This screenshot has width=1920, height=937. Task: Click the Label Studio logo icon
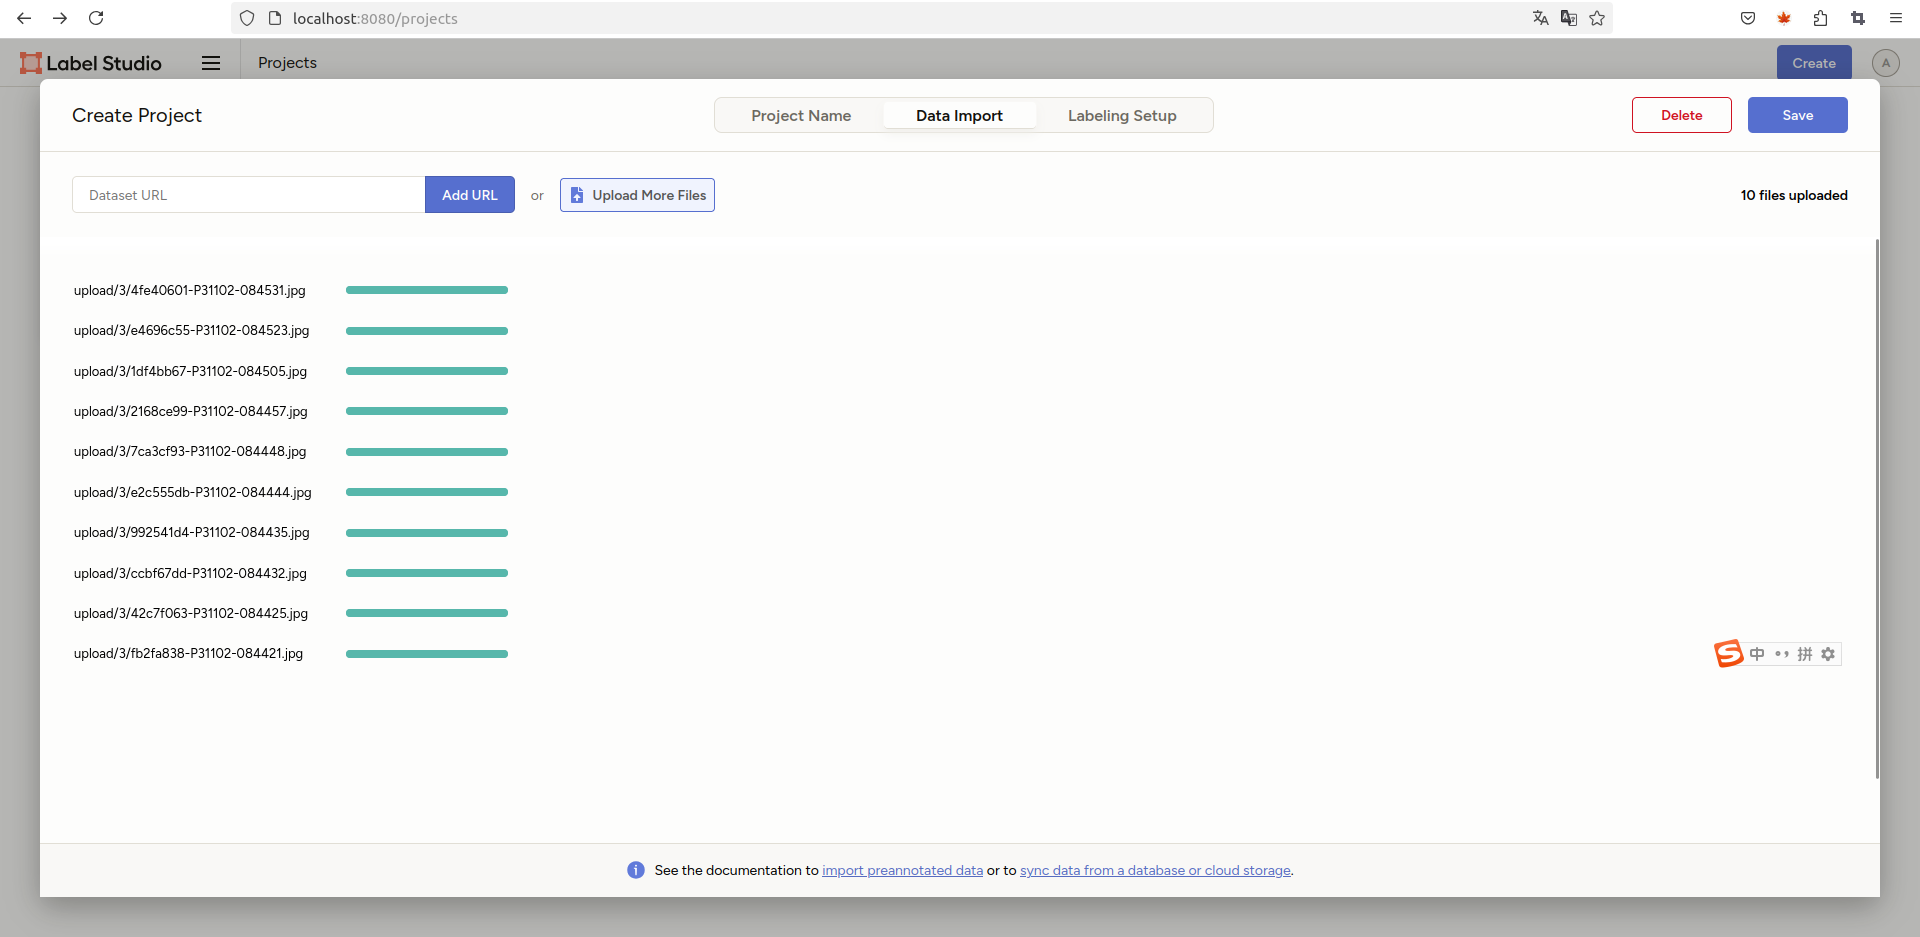click(x=31, y=63)
